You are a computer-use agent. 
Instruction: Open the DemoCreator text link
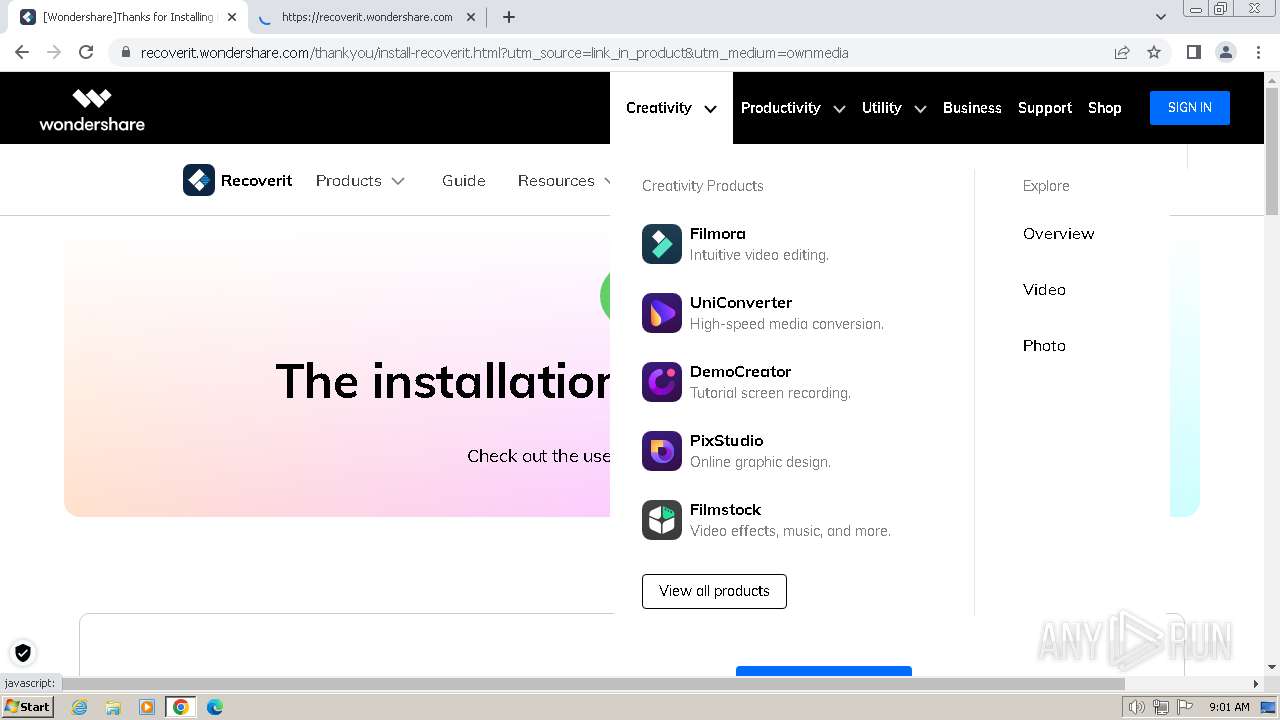740,372
